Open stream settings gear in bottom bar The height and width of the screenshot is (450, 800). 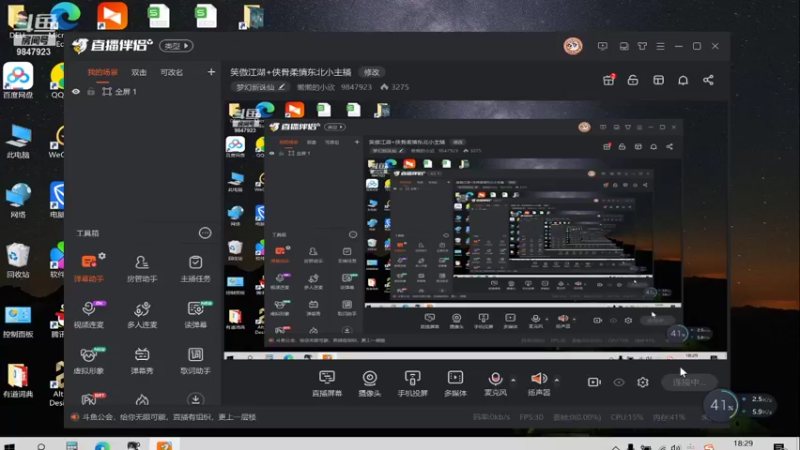[x=643, y=382]
